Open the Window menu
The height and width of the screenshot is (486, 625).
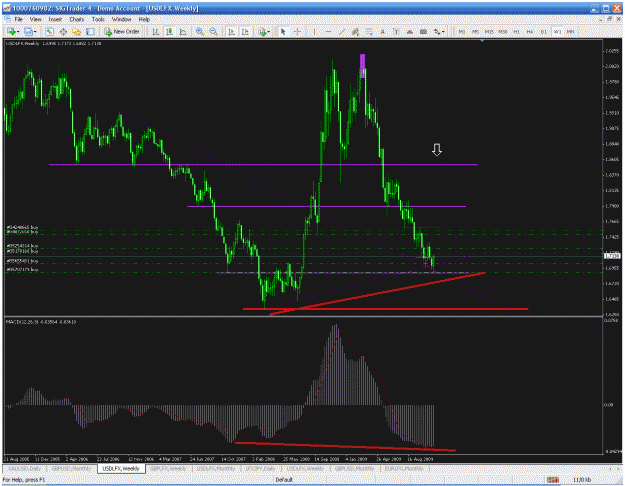tap(121, 19)
